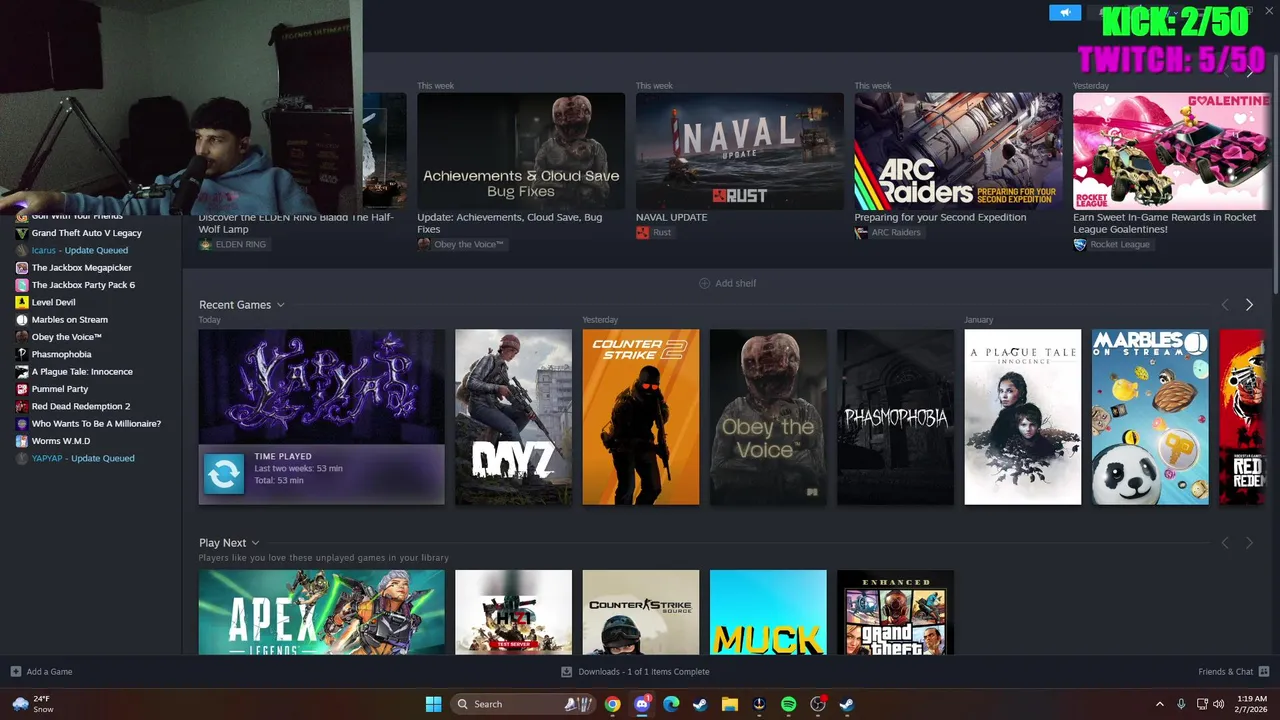Click the Rust game icon under NAVAL UPDATE

tap(642, 232)
